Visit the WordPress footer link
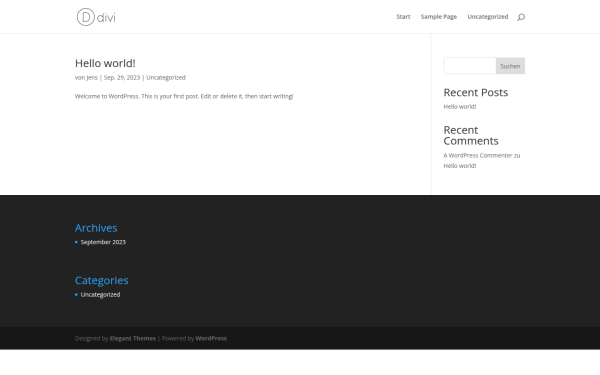The image size is (600, 375). (x=211, y=338)
